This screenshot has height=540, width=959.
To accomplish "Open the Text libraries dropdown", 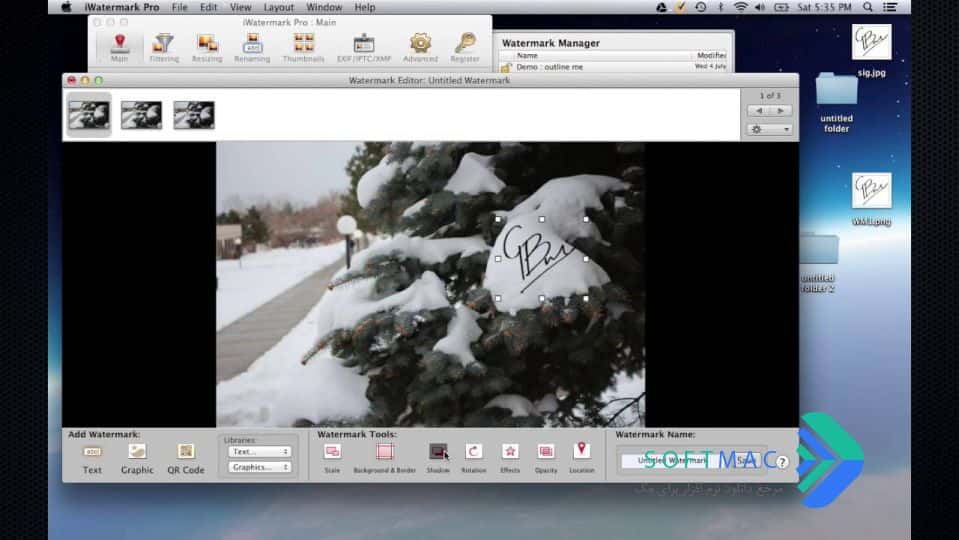I will (260, 451).
